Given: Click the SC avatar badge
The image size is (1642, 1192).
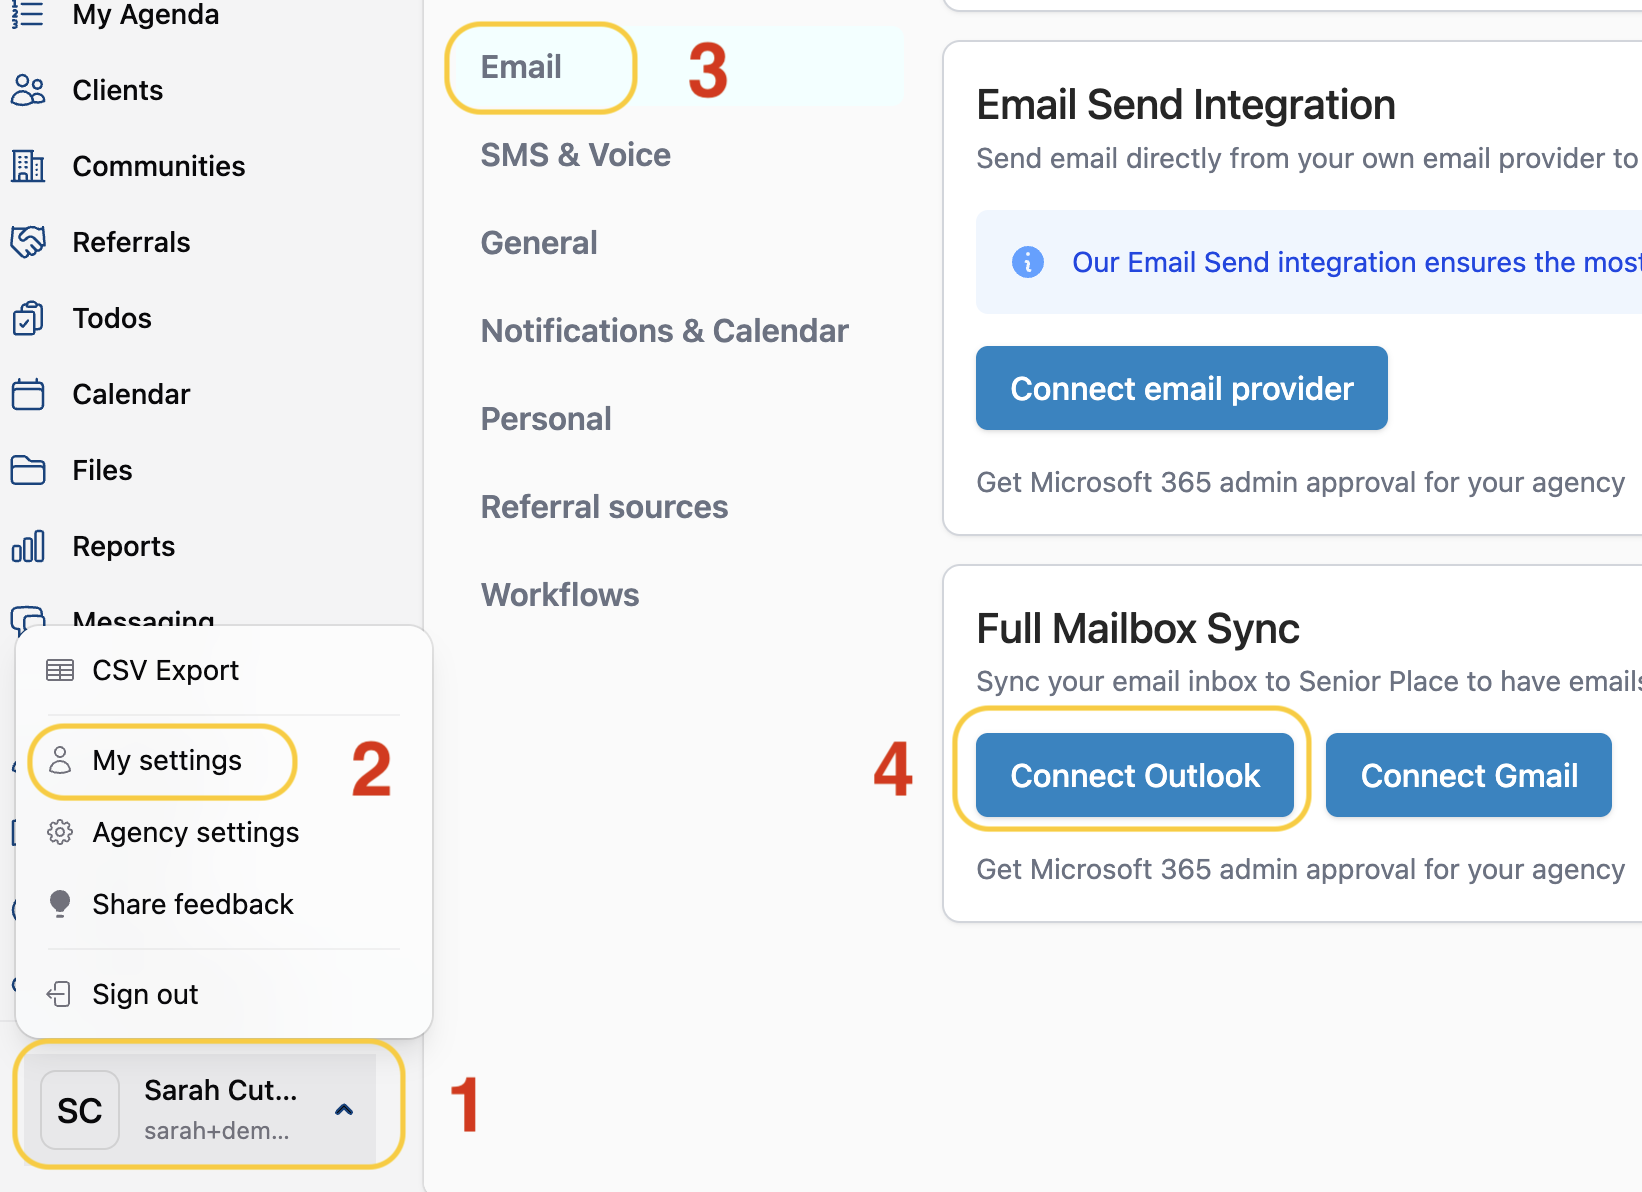Looking at the screenshot, I should (x=80, y=1110).
